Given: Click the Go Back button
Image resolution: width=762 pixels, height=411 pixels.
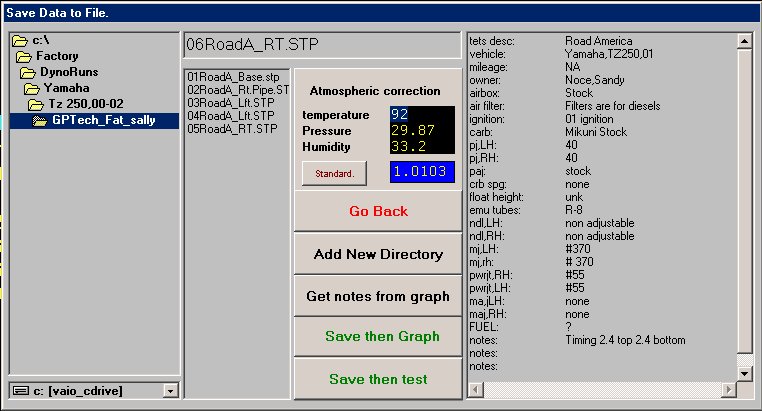Looking at the screenshot, I should click(x=378, y=212).
